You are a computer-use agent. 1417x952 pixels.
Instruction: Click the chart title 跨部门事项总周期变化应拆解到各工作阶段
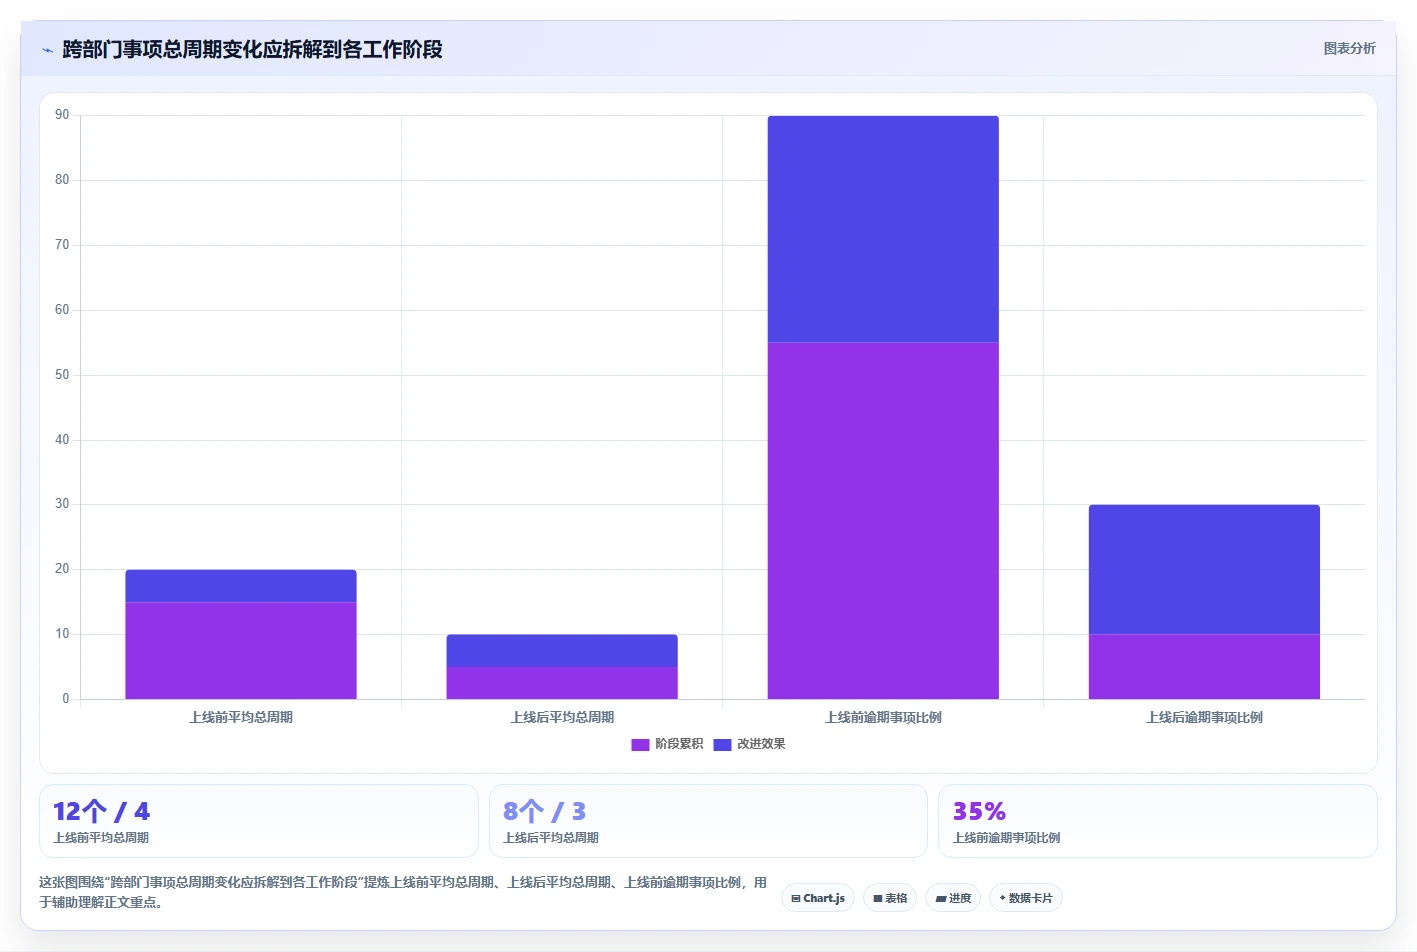click(x=252, y=49)
